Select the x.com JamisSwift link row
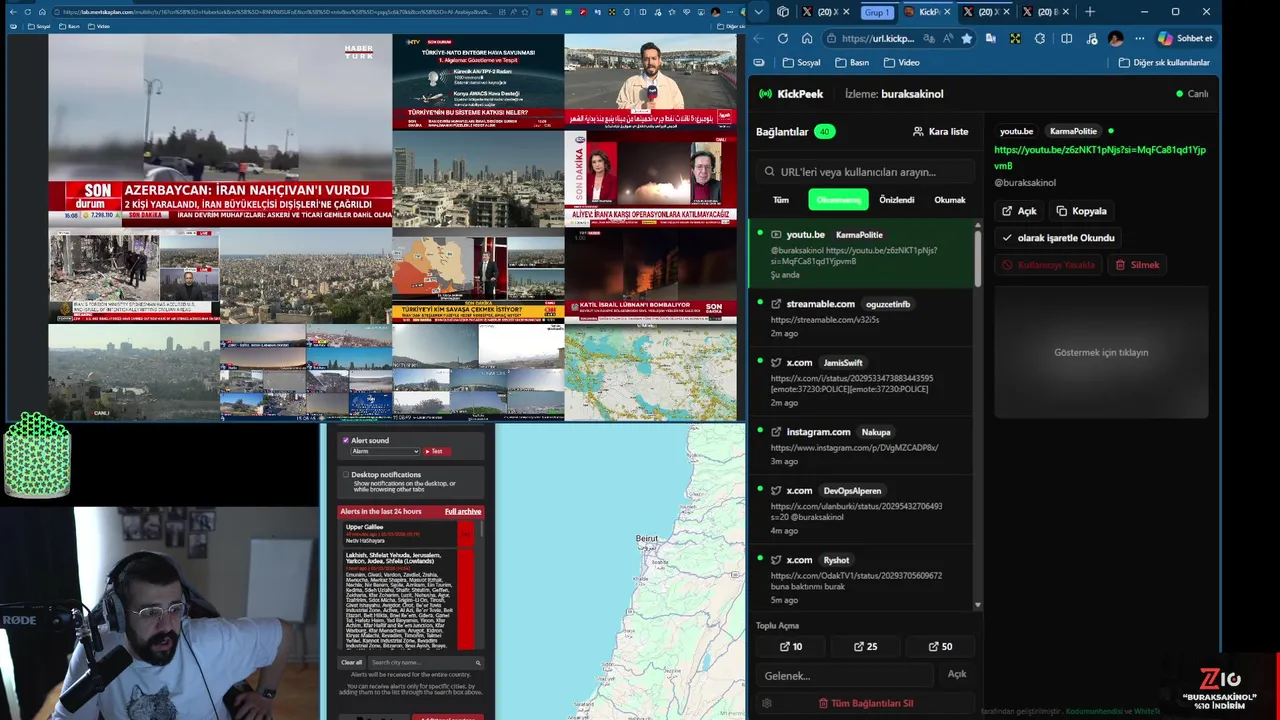Viewport: 1280px width, 720px height. (862, 382)
